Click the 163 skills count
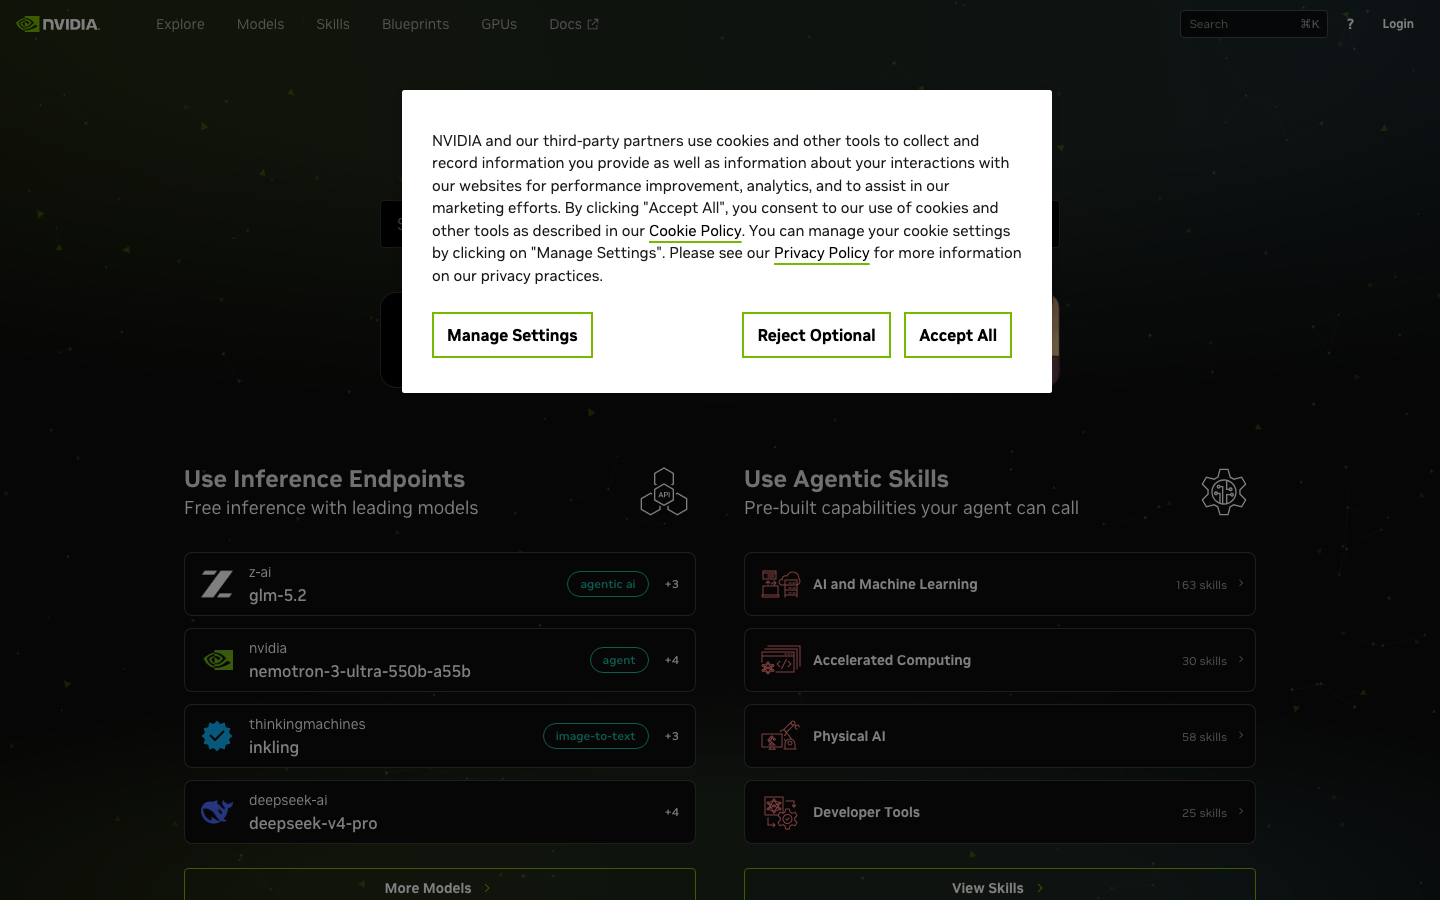 click(x=1201, y=585)
